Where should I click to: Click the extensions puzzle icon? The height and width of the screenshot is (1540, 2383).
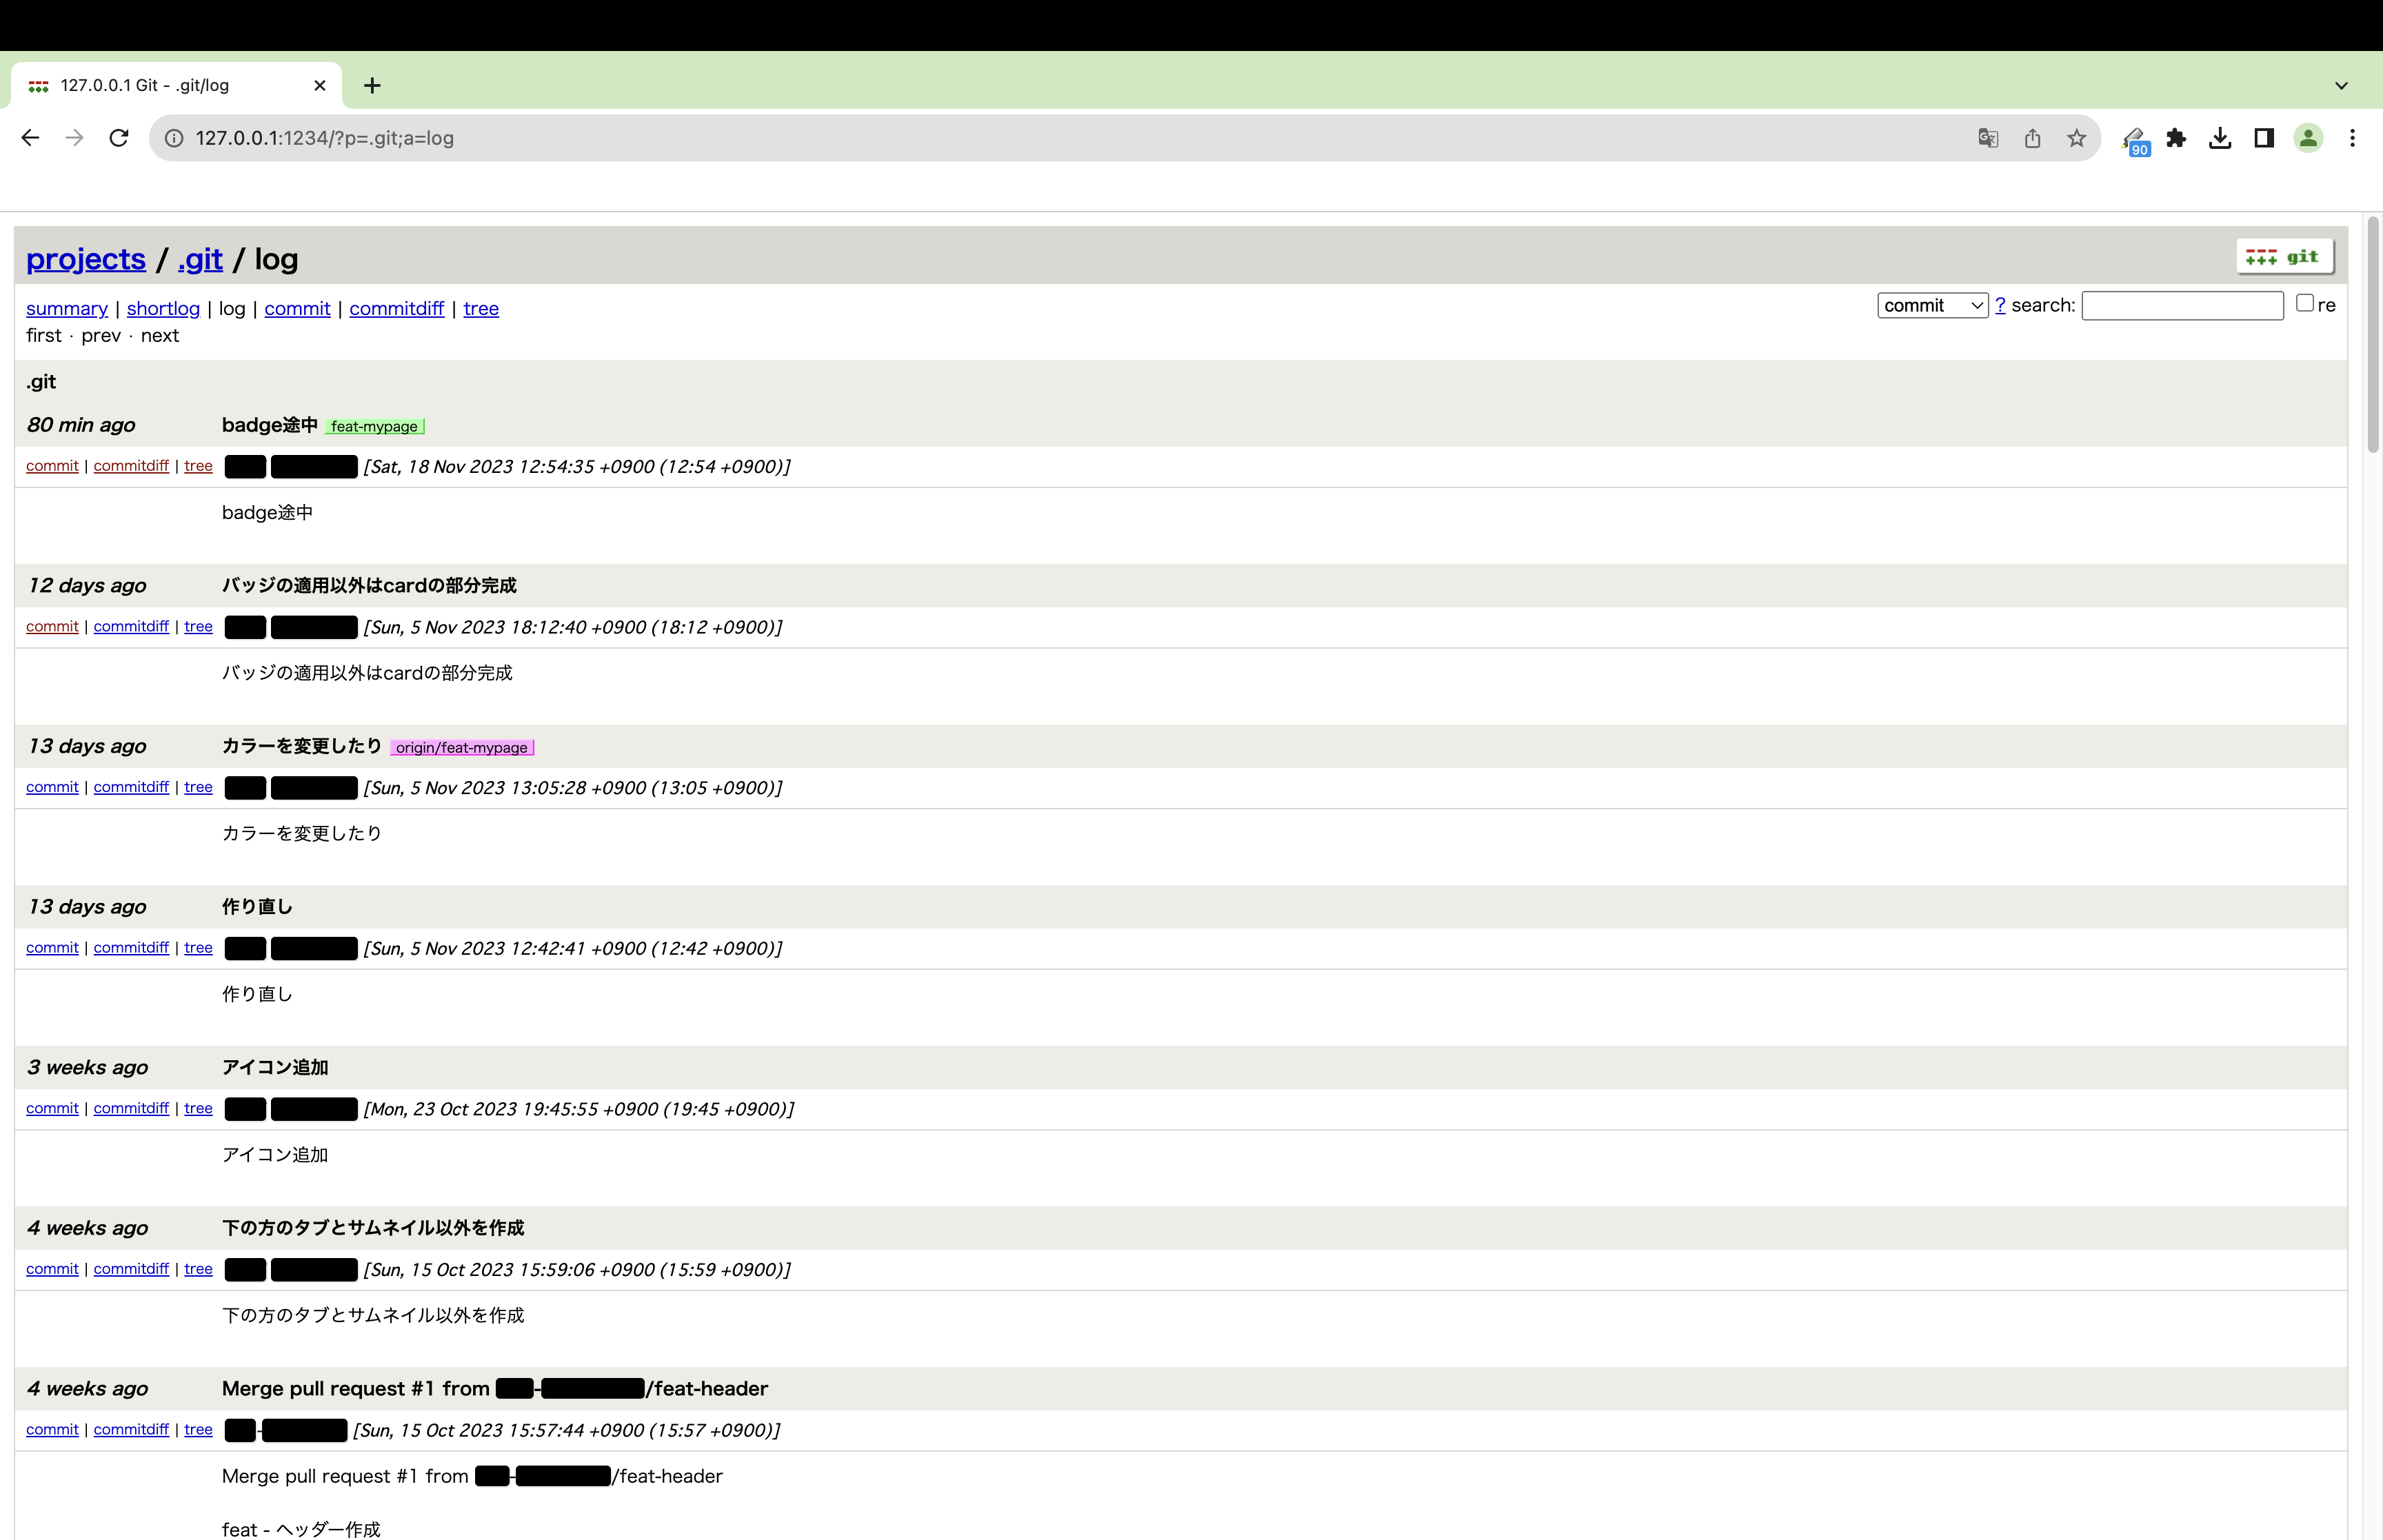coord(2177,138)
